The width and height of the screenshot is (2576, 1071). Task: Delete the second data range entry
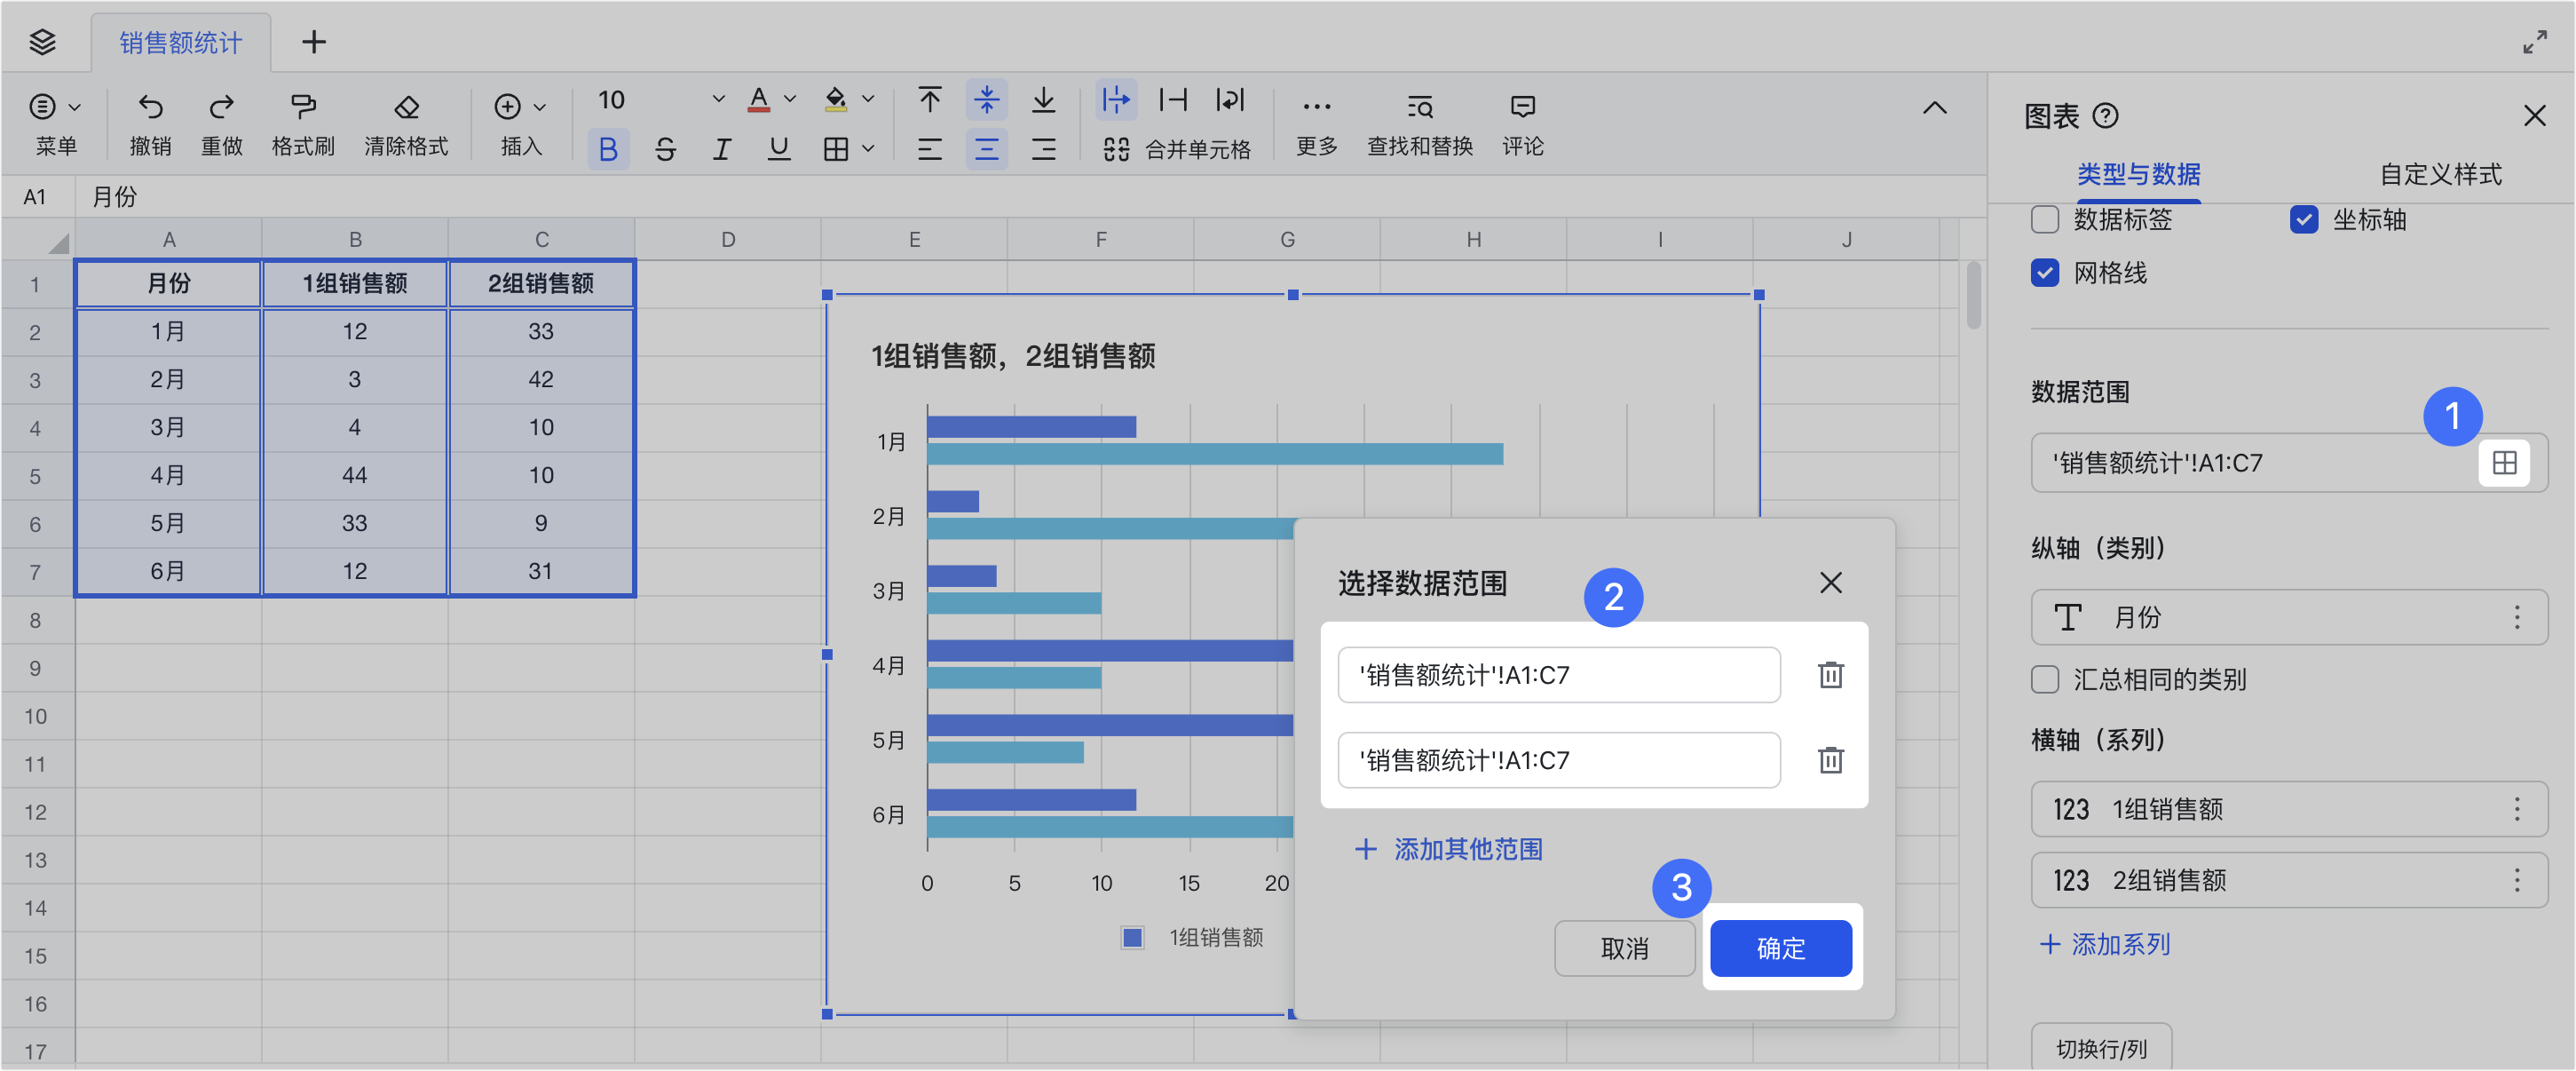tap(1830, 760)
